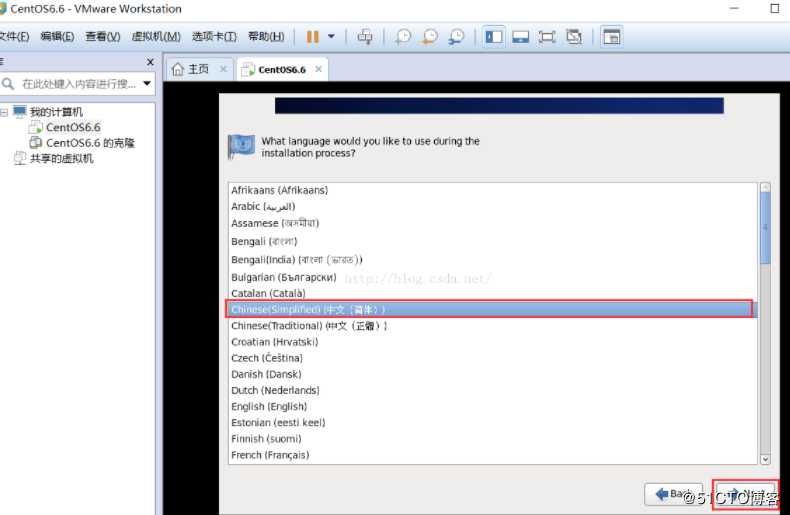Choose Bengali(India) from the language list
This screenshot has width=790, height=515.
coord(492,260)
